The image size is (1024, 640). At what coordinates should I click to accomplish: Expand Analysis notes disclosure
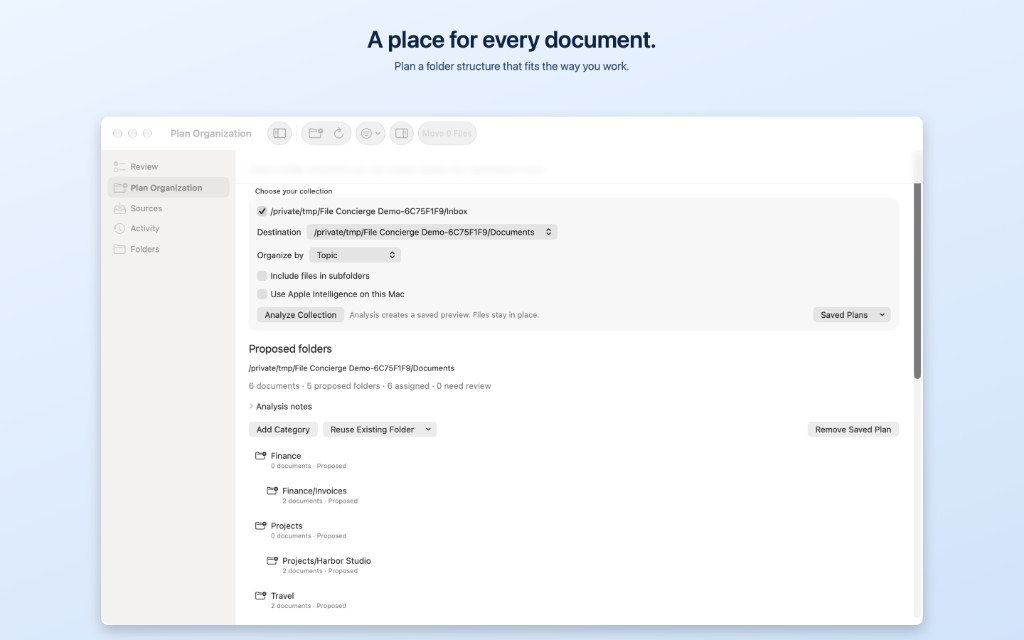pos(251,406)
